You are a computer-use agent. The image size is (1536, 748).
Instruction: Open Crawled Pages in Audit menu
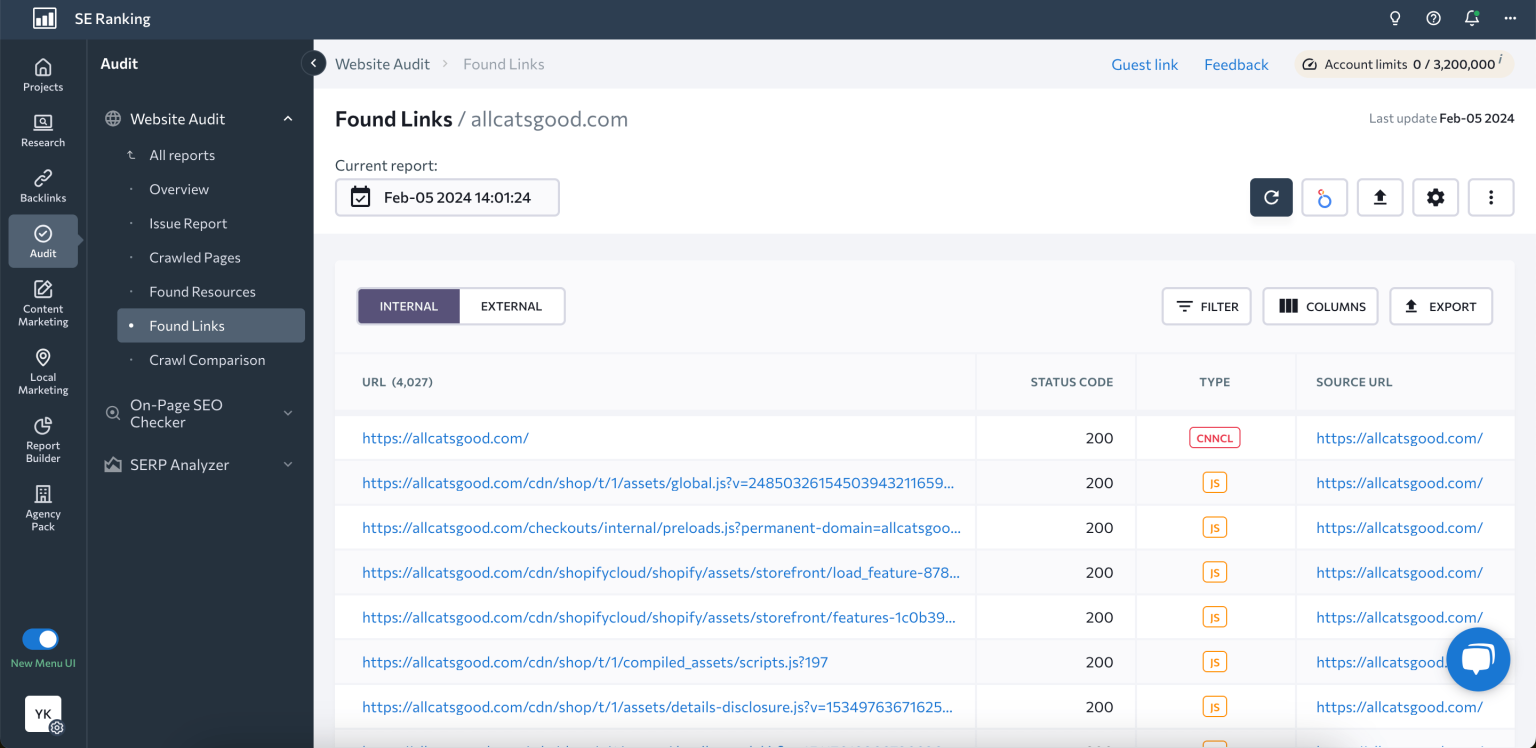point(195,258)
